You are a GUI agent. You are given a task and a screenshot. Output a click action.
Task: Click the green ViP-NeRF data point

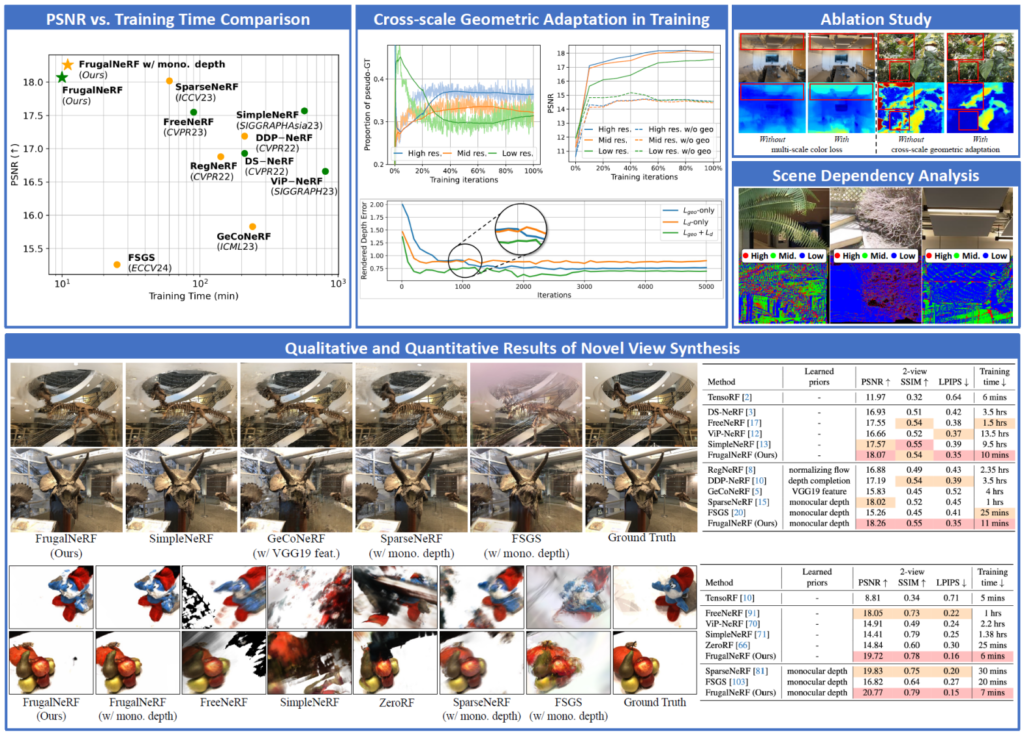click(x=325, y=171)
